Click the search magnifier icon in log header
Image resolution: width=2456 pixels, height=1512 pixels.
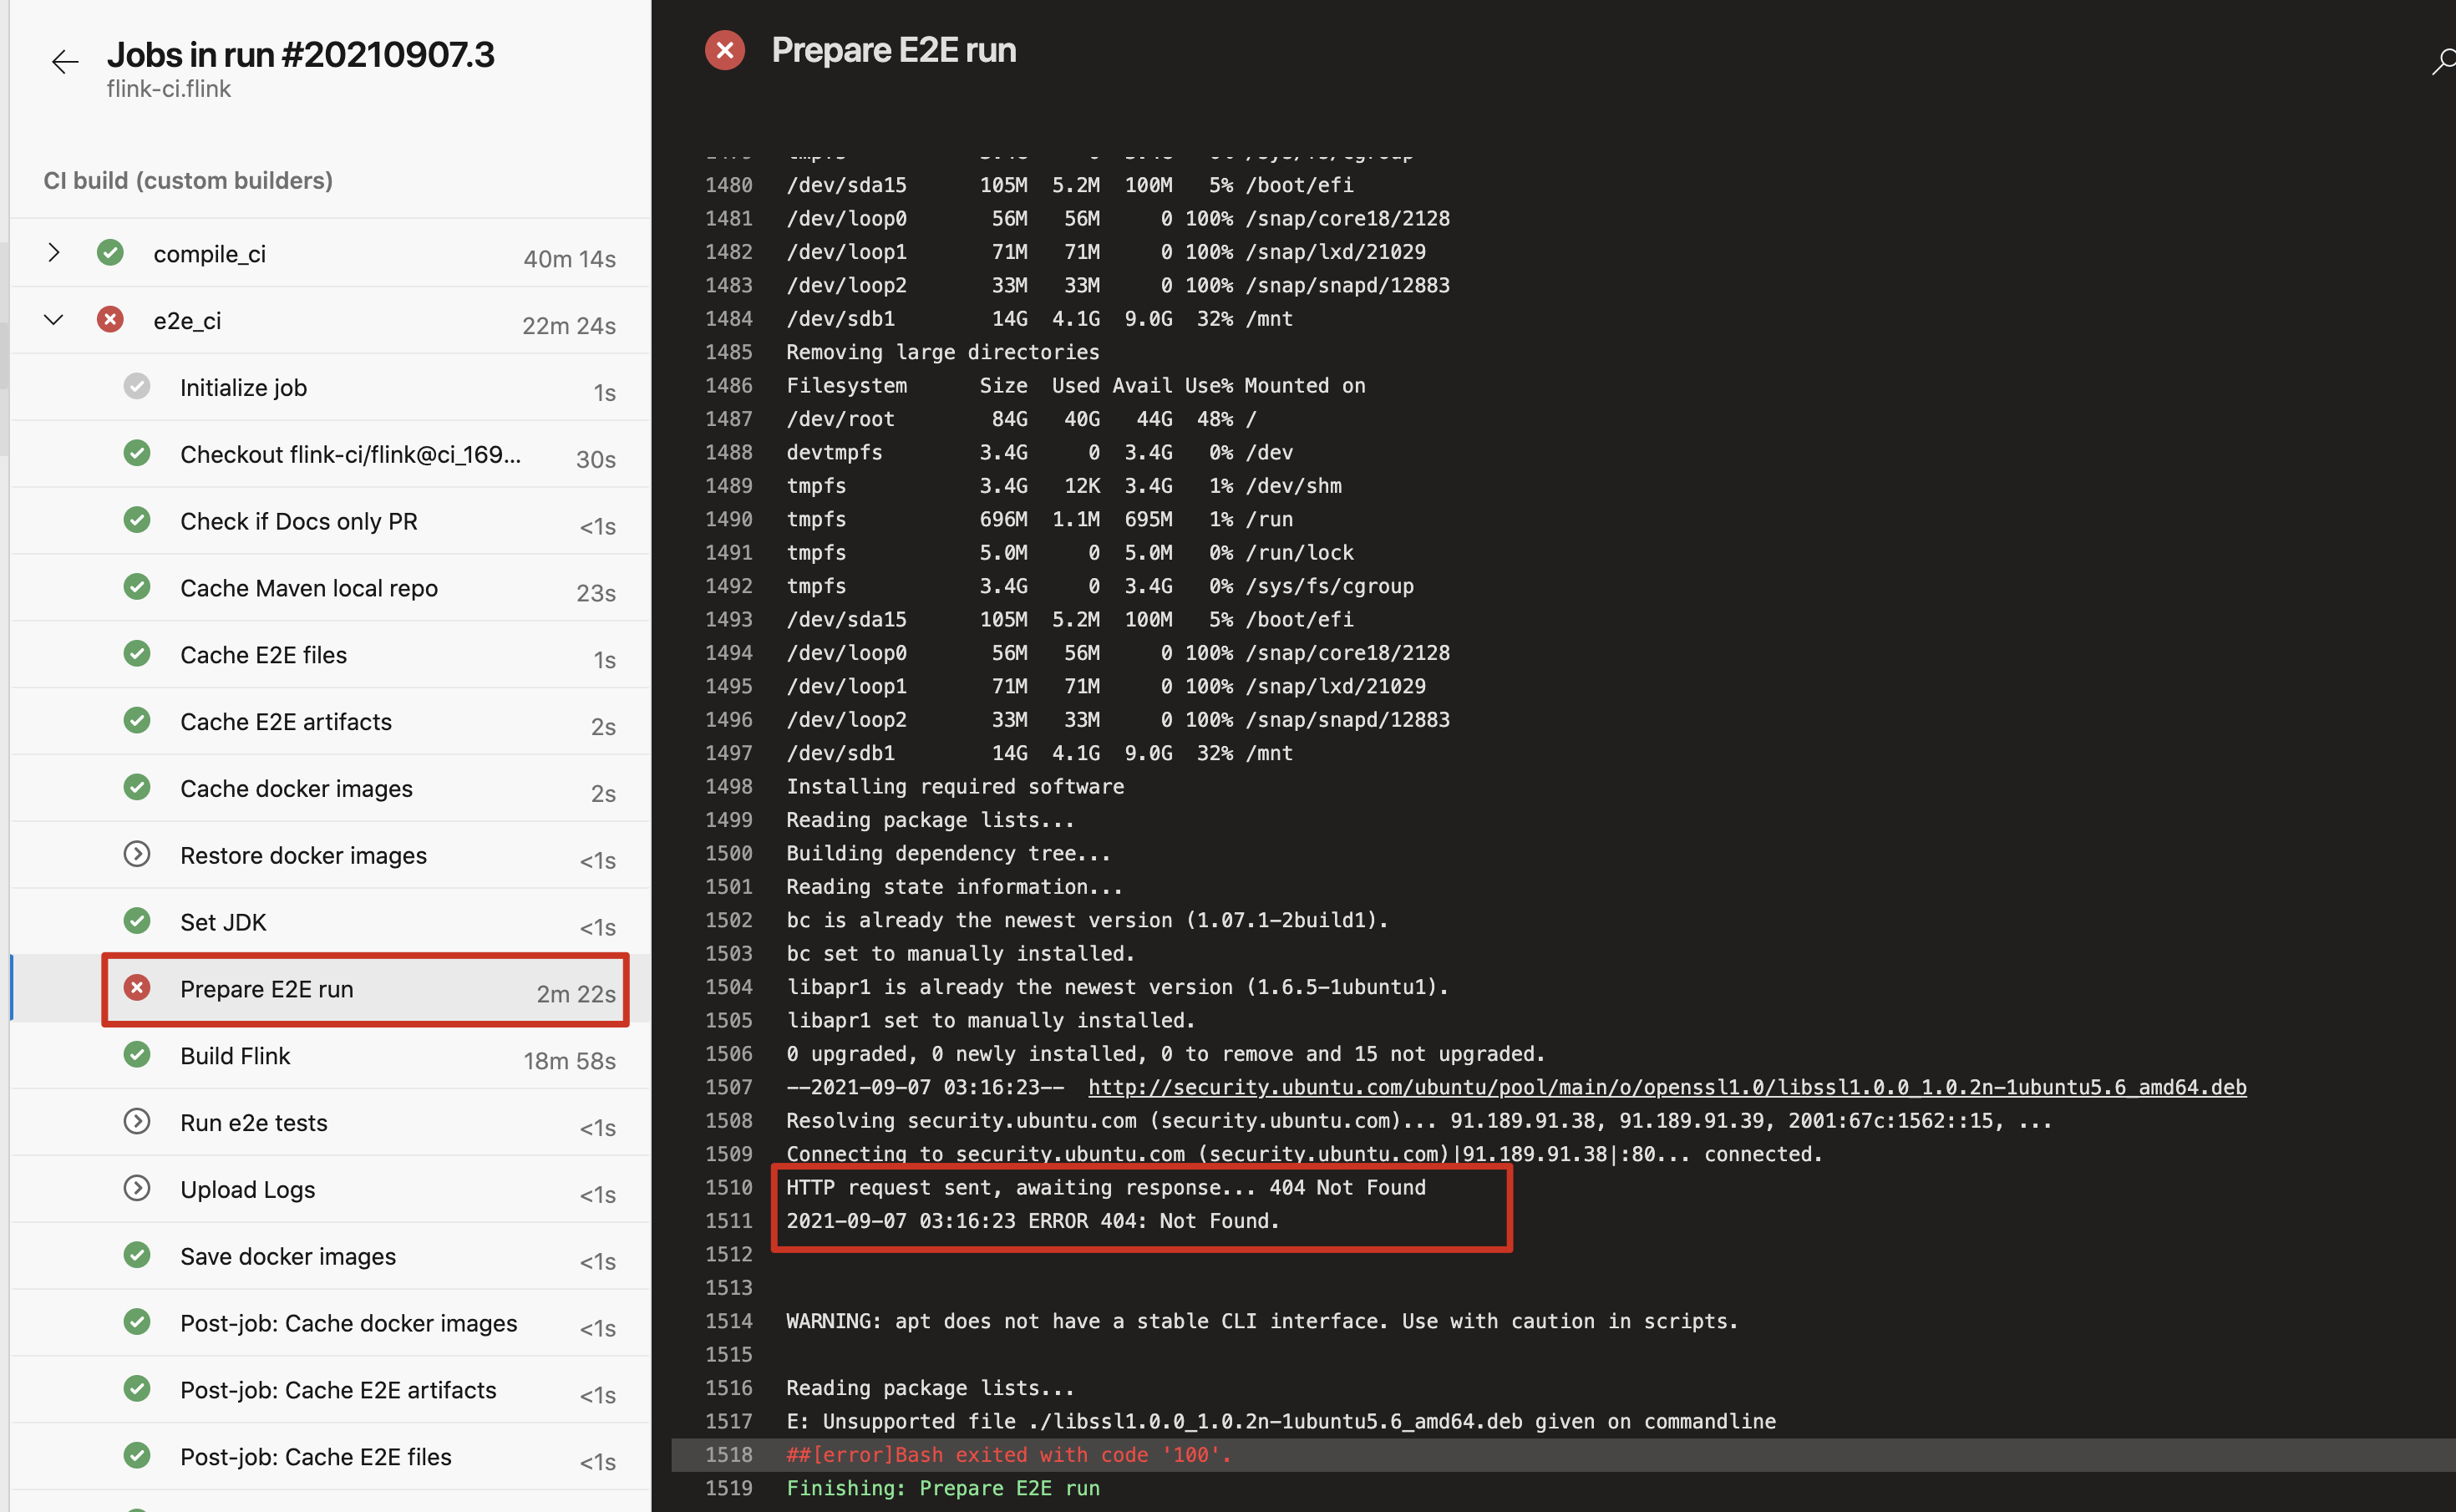(x=2443, y=62)
